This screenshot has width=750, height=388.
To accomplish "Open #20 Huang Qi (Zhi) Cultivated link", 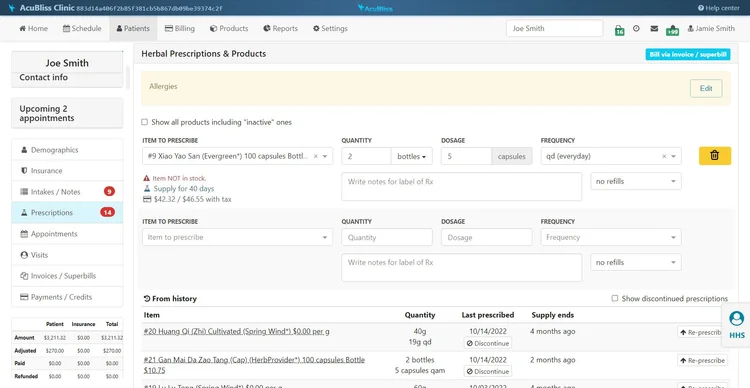I will pos(236,331).
